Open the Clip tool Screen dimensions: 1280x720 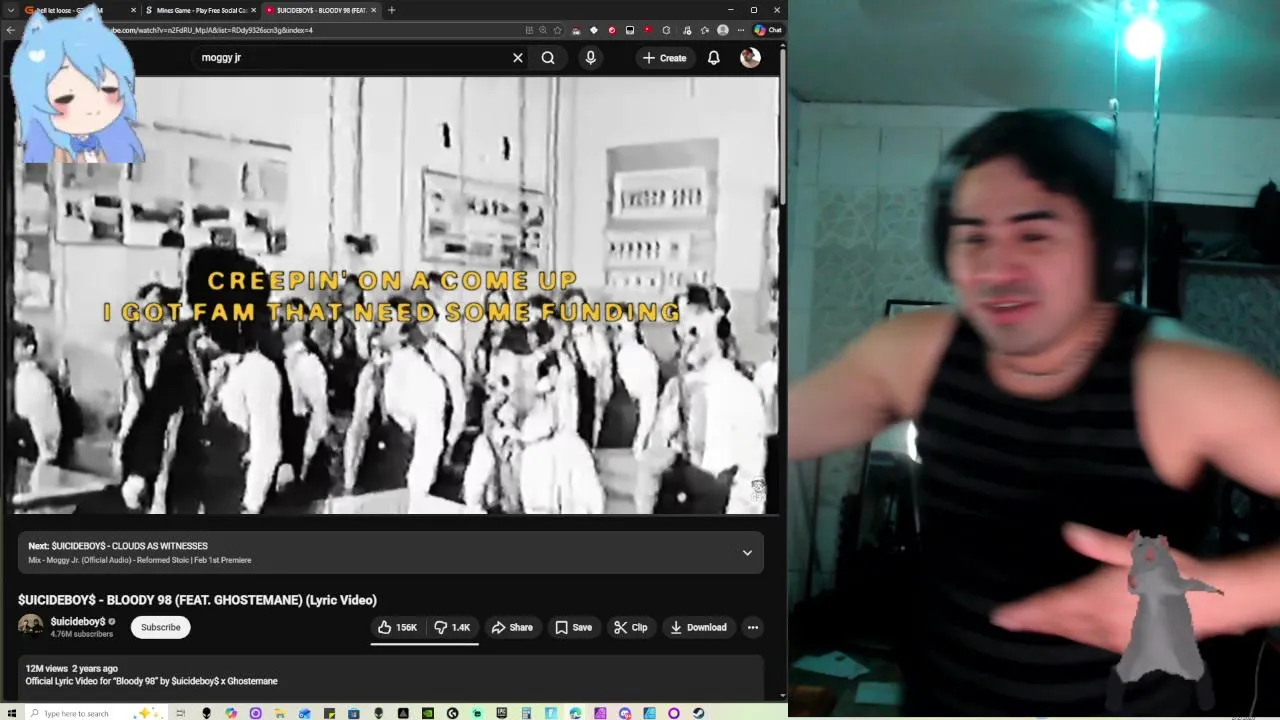[x=630, y=627]
